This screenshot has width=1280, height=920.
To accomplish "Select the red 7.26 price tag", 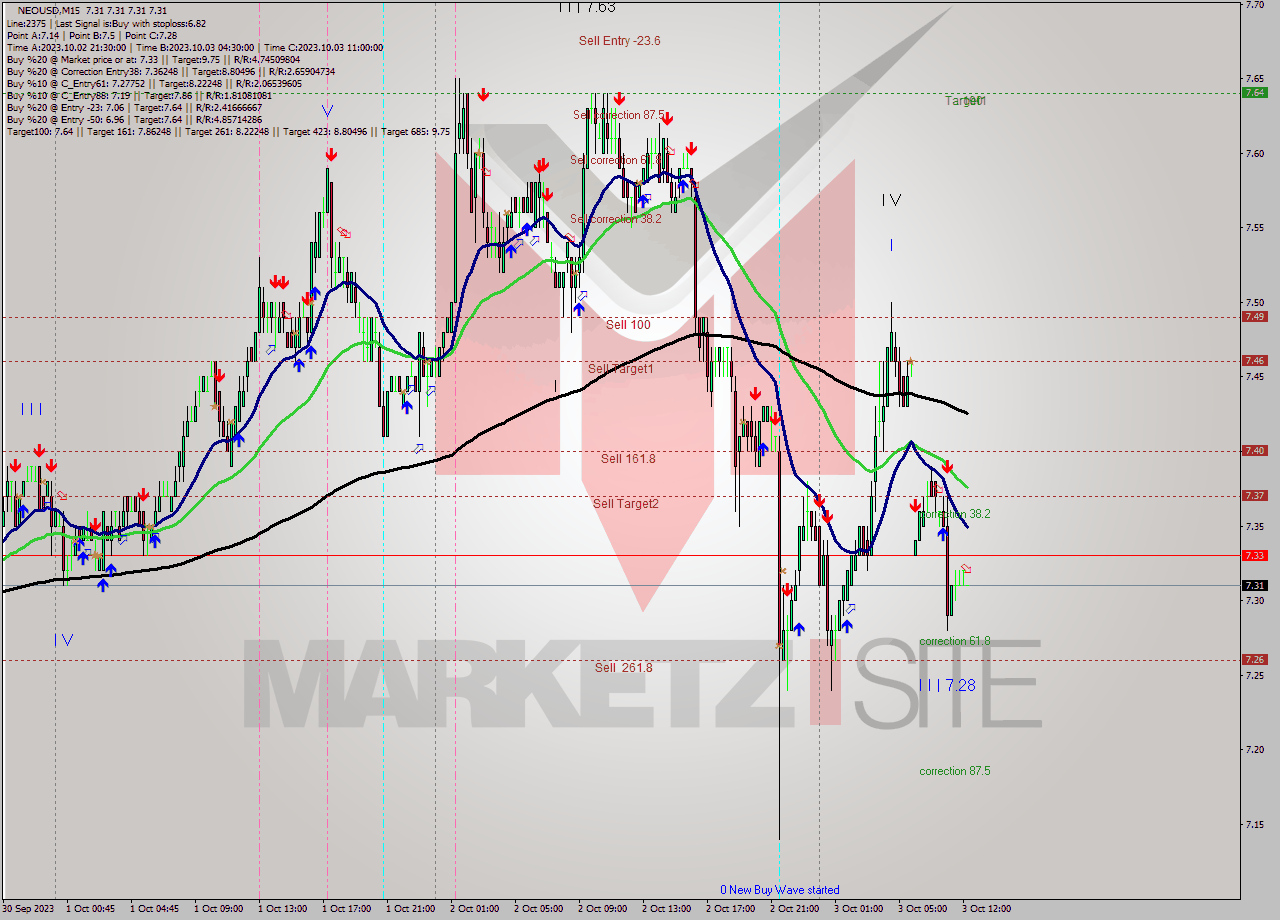I will point(1254,659).
